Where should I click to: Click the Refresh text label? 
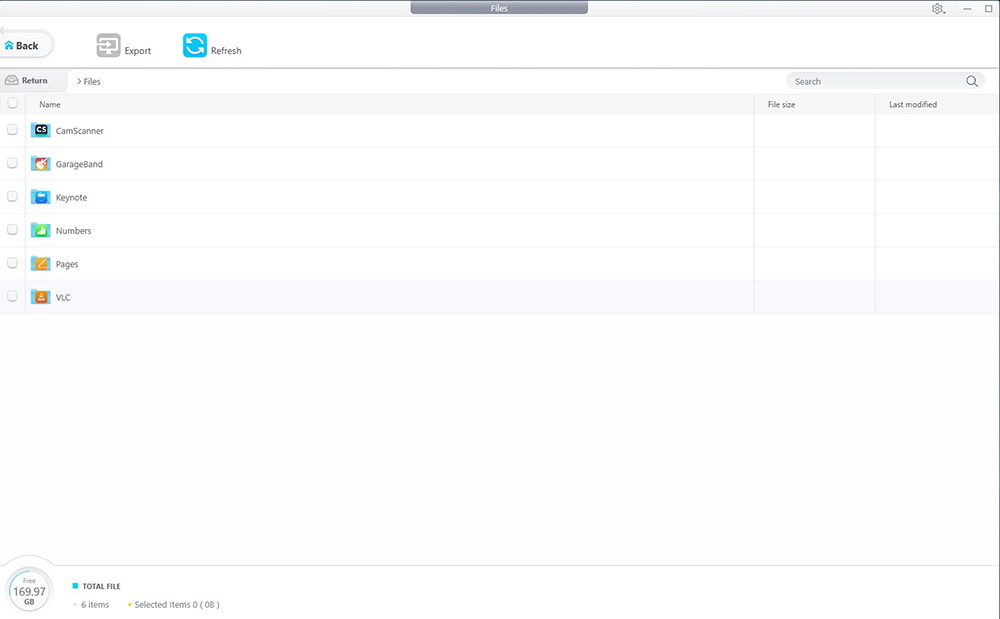coord(226,51)
